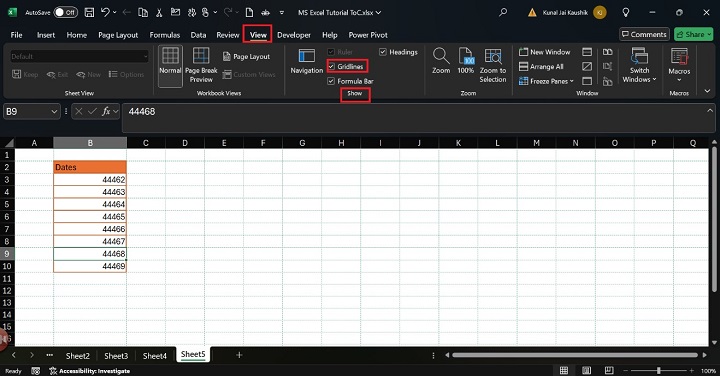Select cell containing 44465

coord(90,217)
